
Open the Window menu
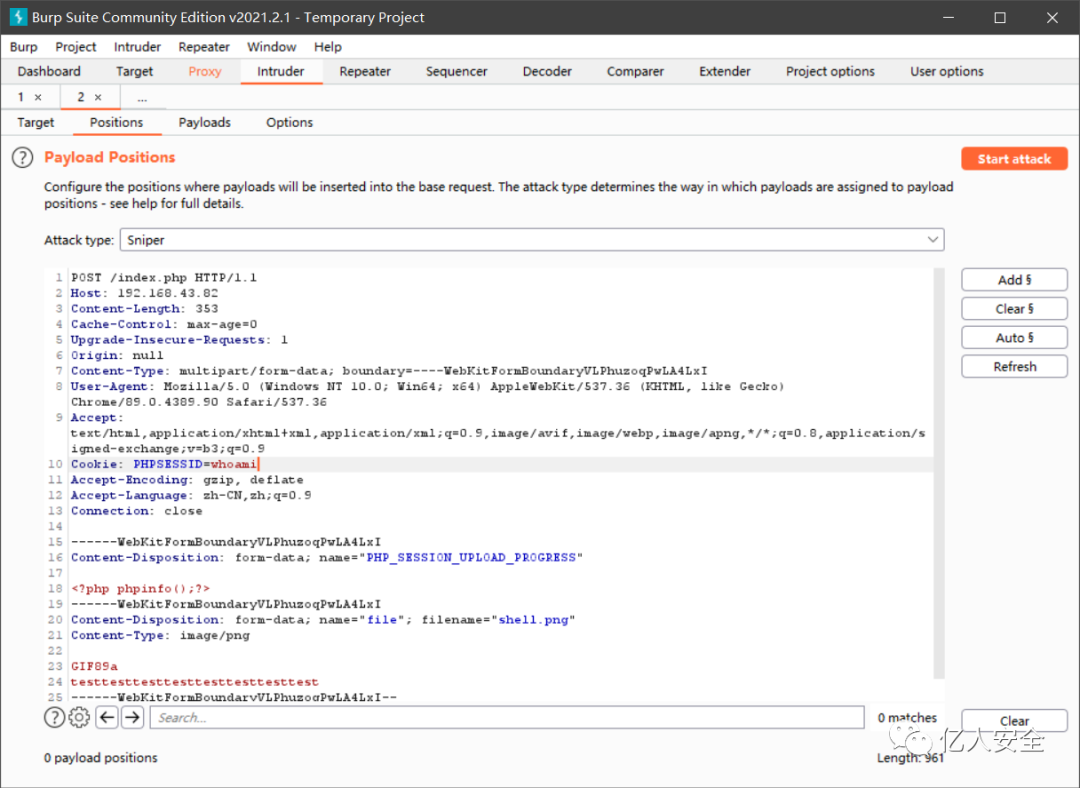(x=271, y=47)
